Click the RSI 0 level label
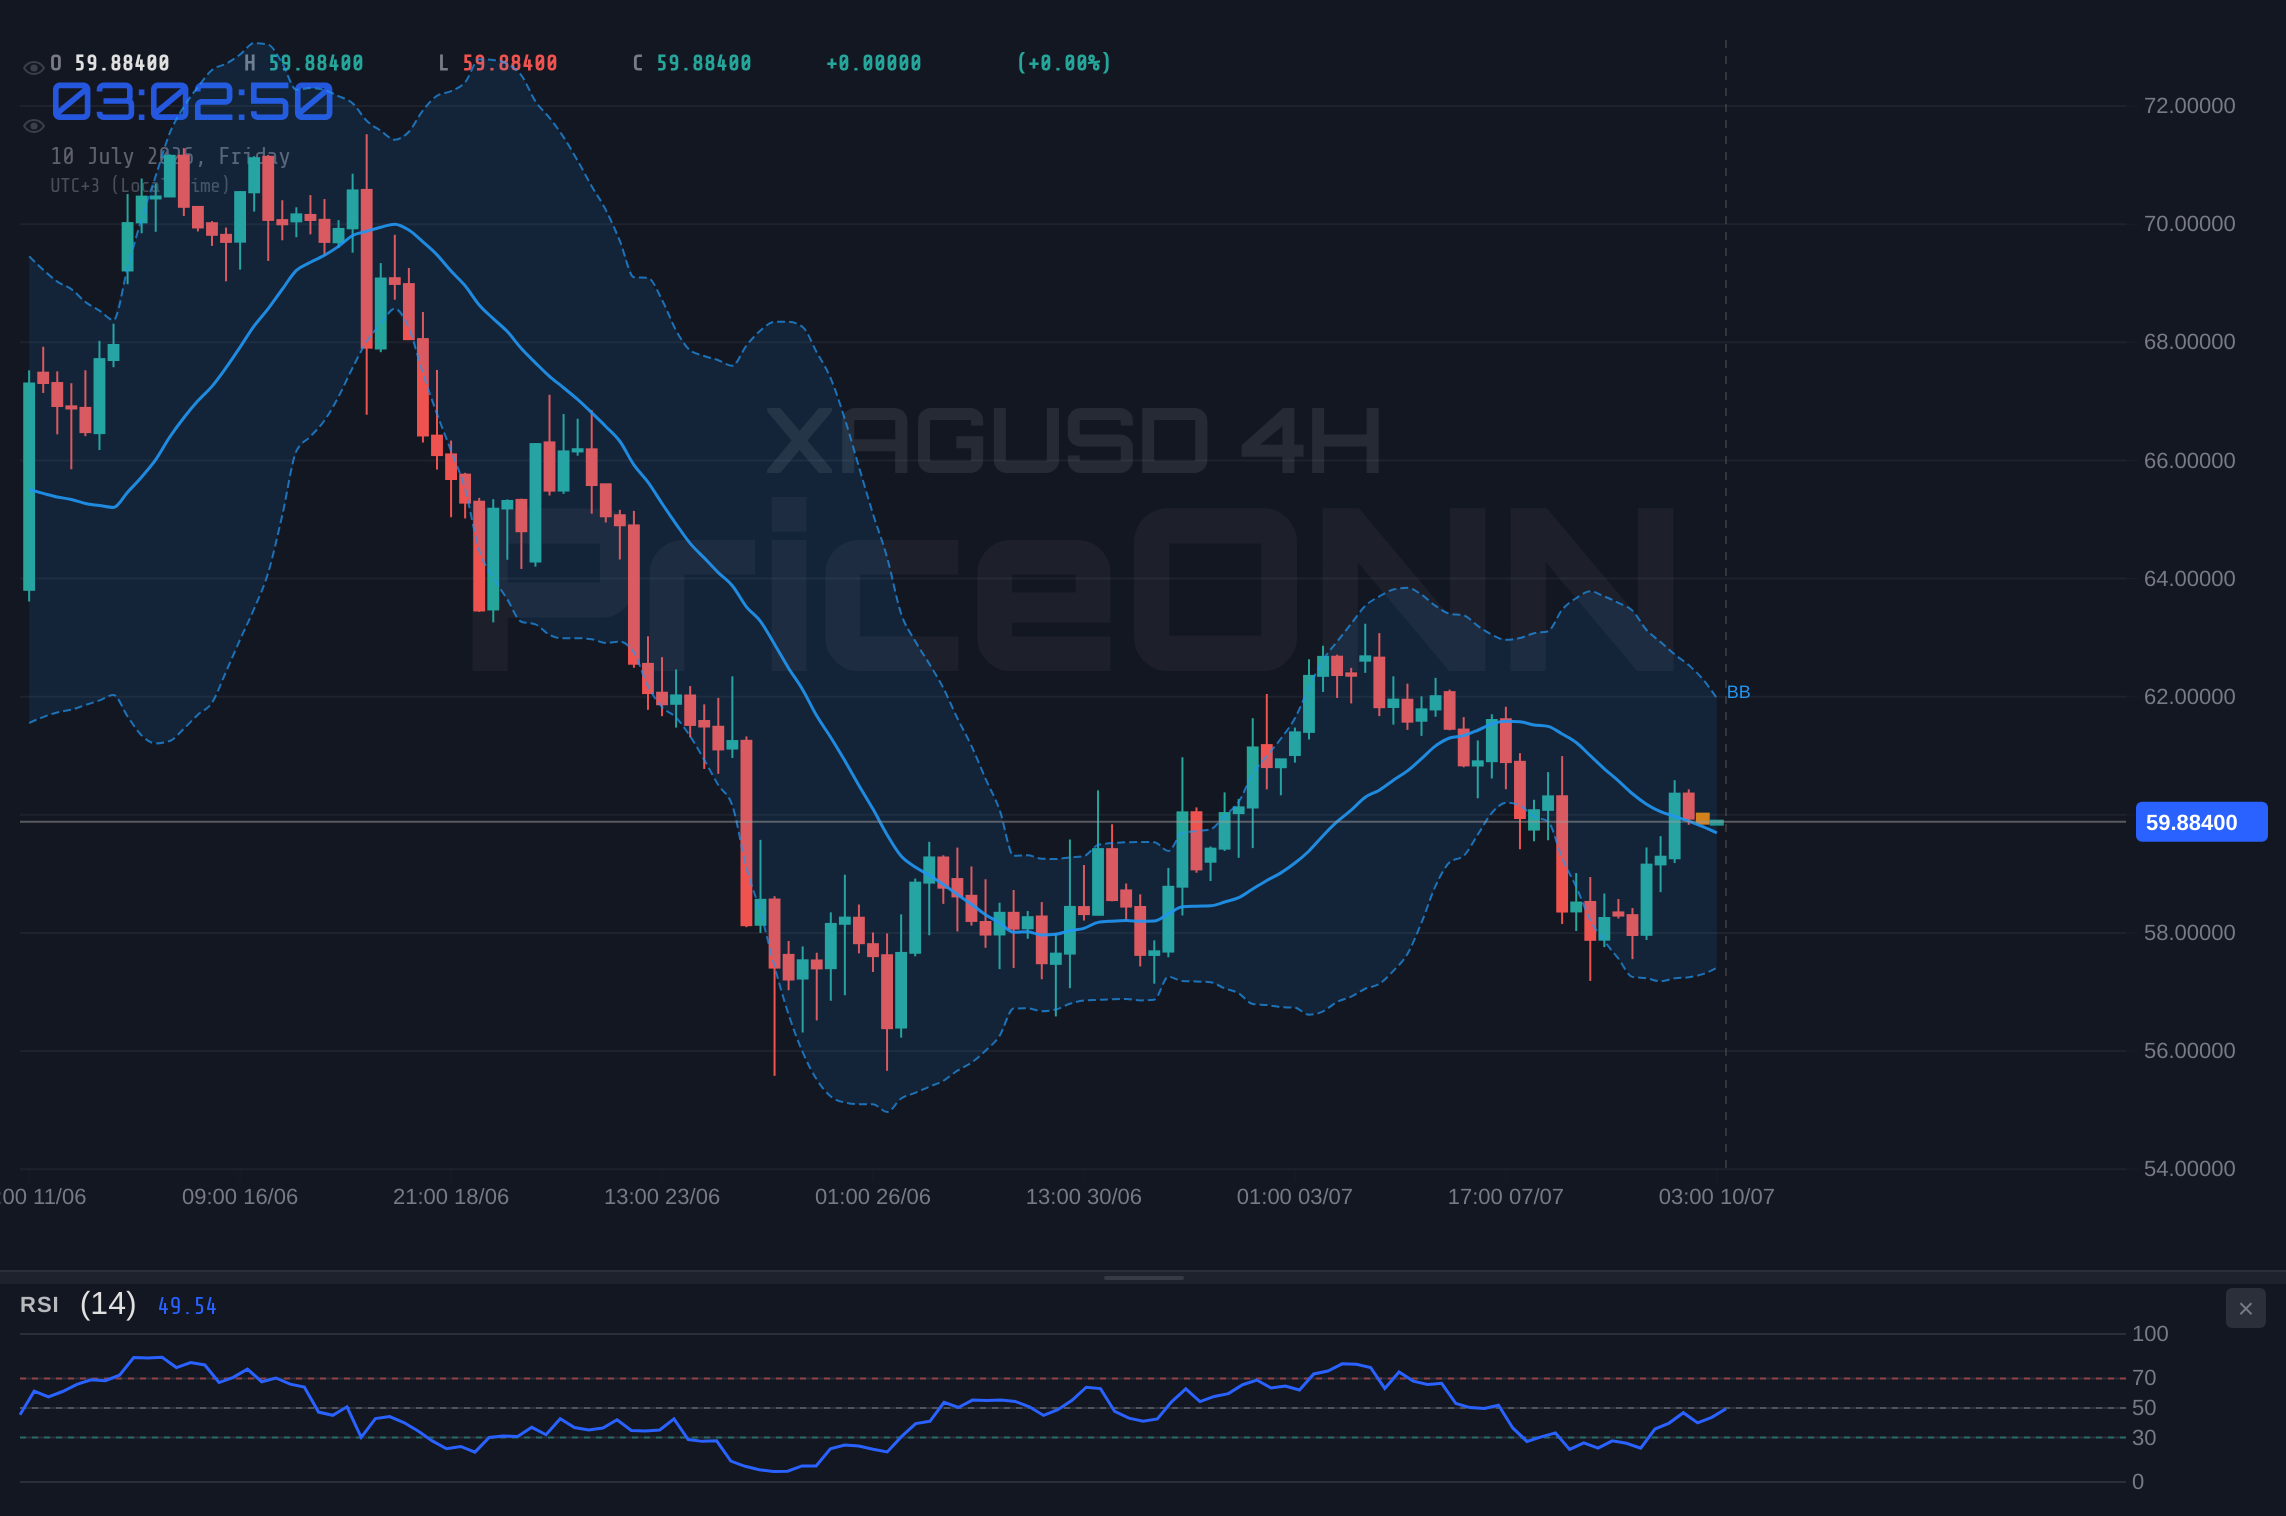Image resolution: width=2286 pixels, height=1516 pixels. [2138, 1482]
